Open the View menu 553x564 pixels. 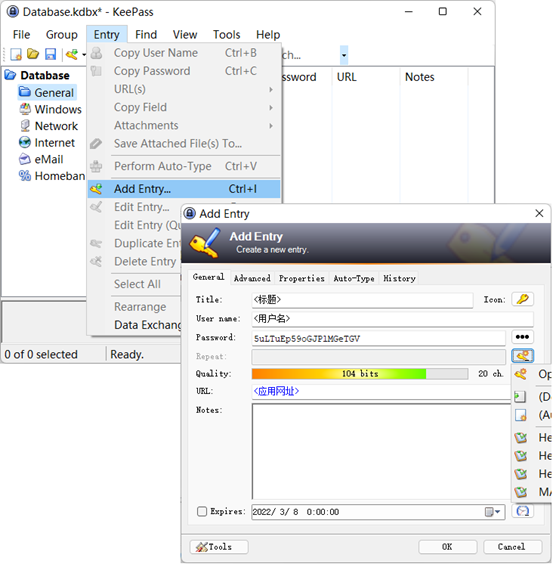(185, 35)
